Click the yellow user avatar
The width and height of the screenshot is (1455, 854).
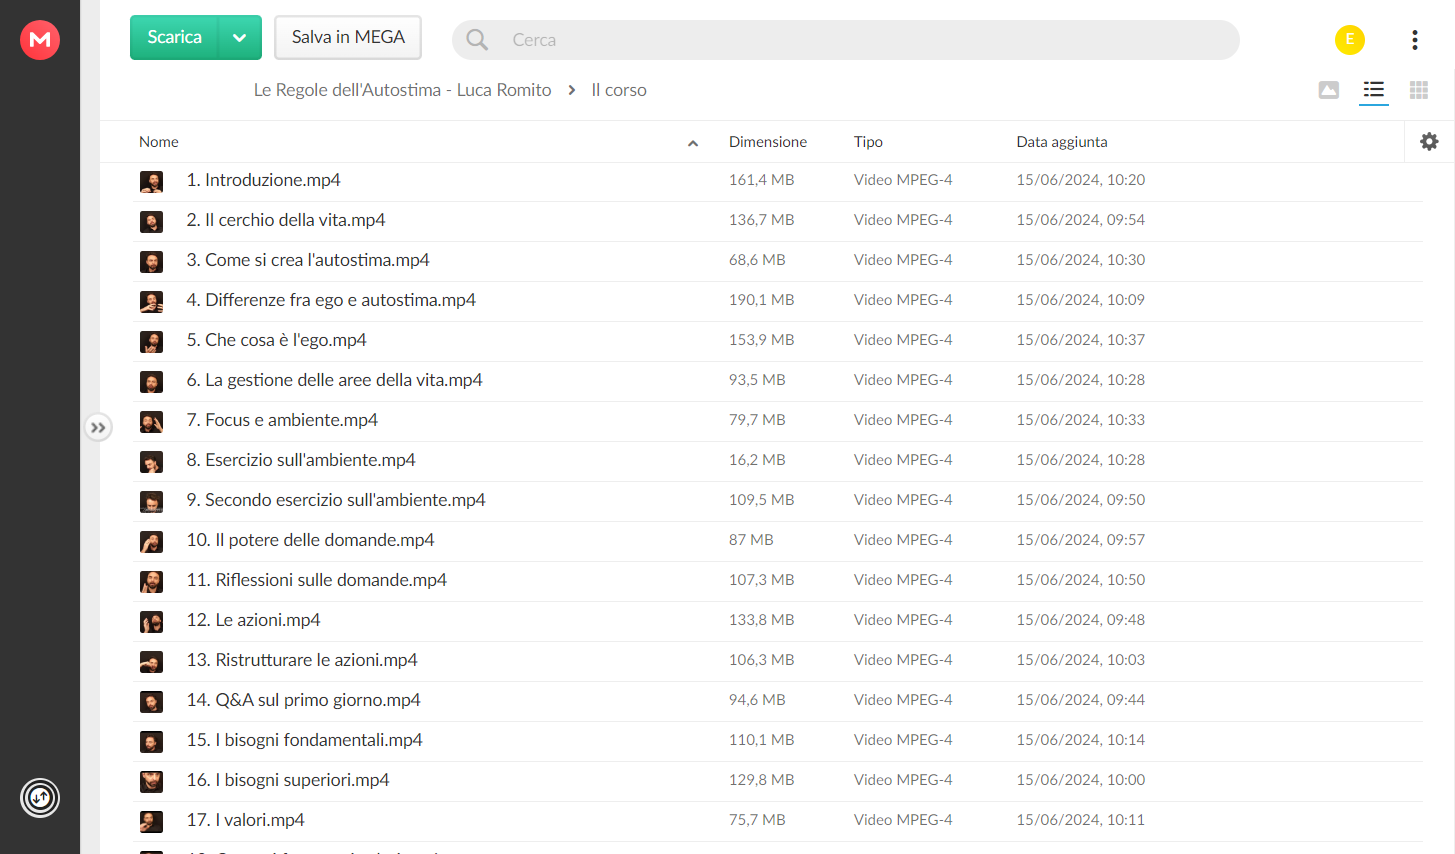pyautogui.click(x=1350, y=40)
